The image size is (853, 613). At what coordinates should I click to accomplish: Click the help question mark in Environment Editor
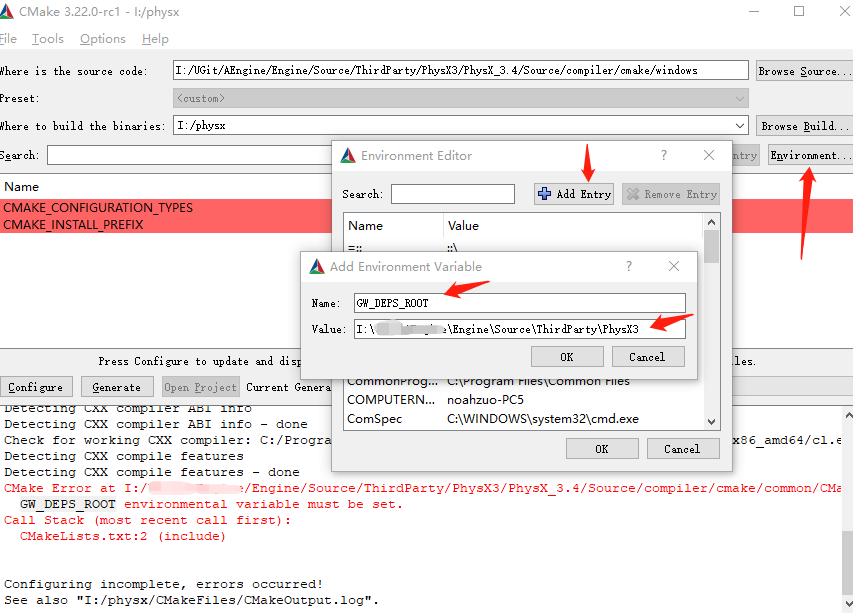664,156
